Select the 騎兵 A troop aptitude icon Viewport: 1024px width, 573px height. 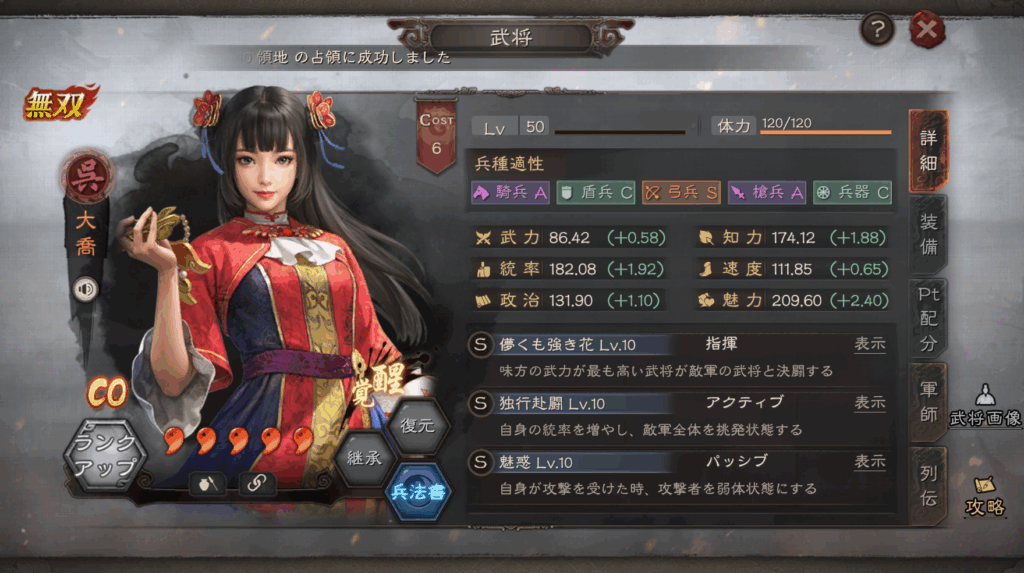510,192
